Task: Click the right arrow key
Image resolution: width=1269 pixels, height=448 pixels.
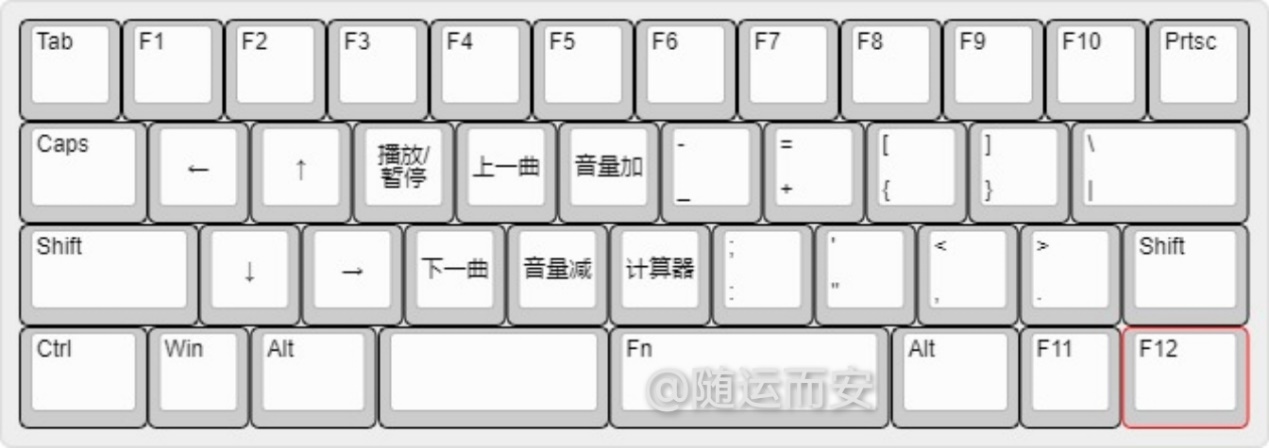Action: pyautogui.click(x=352, y=275)
